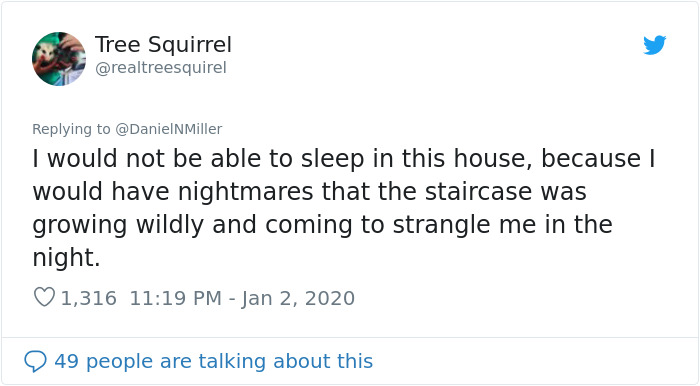Image resolution: width=700 pixels, height=386 pixels.
Task: Open replies via the speech bubble icon
Action: [35, 361]
